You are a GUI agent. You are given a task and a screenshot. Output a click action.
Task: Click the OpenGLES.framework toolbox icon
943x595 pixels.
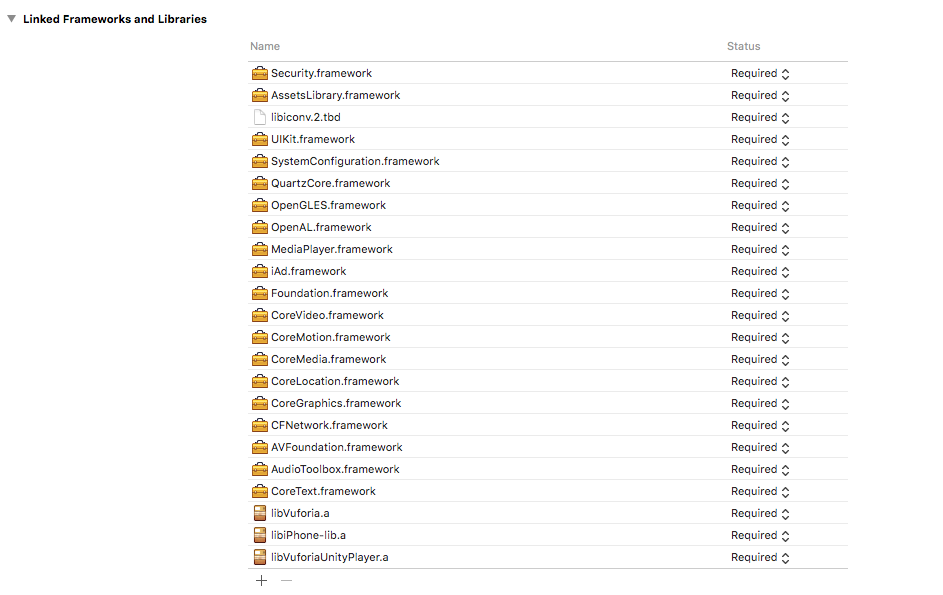(260, 205)
